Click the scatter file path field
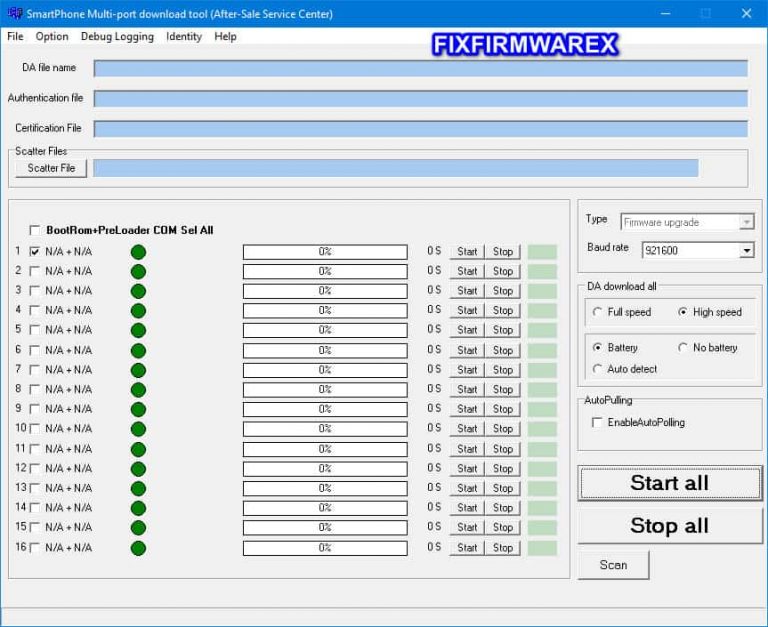This screenshot has height=627, width=768. (396, 168)
